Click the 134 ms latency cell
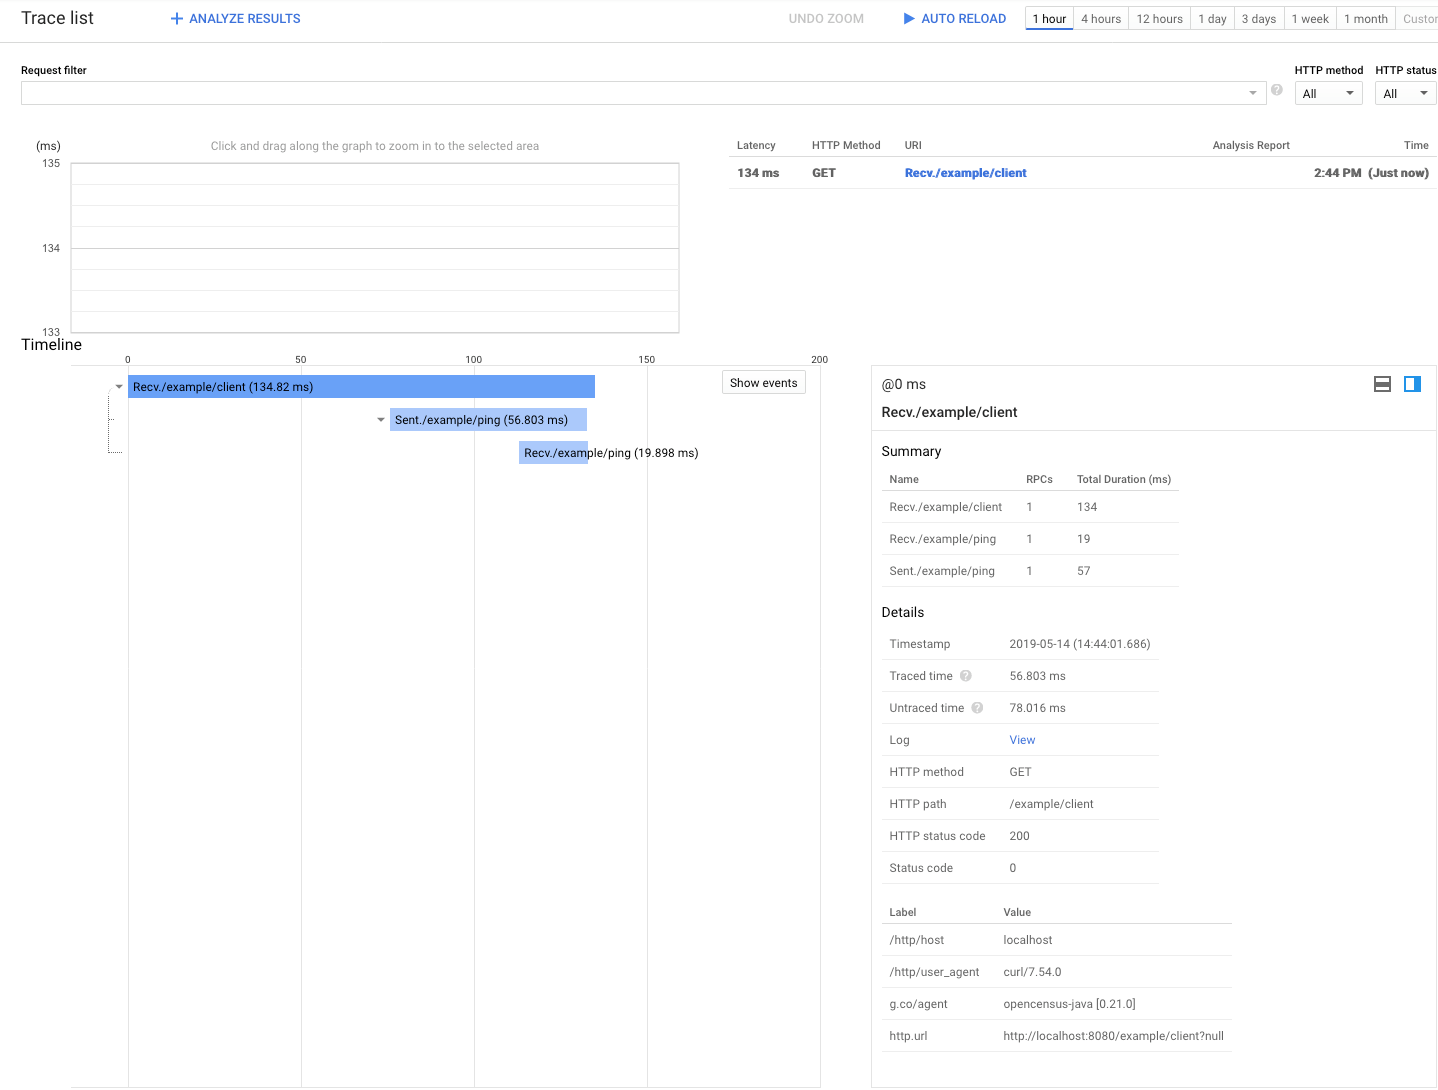The height and width of the screenshot is (1090, 1438). pyautogui.click(x=758, y=173)
